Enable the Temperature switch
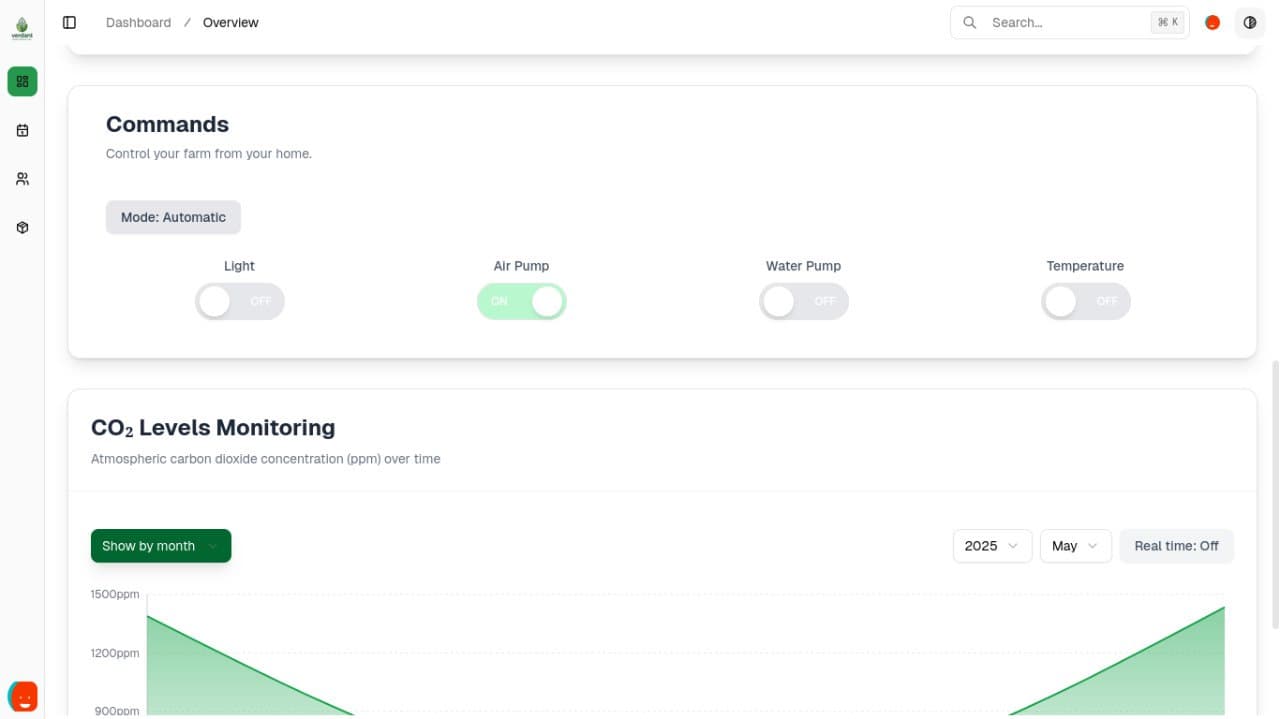The width and height of the screenshot is (1280, 719). (1086, 301)
